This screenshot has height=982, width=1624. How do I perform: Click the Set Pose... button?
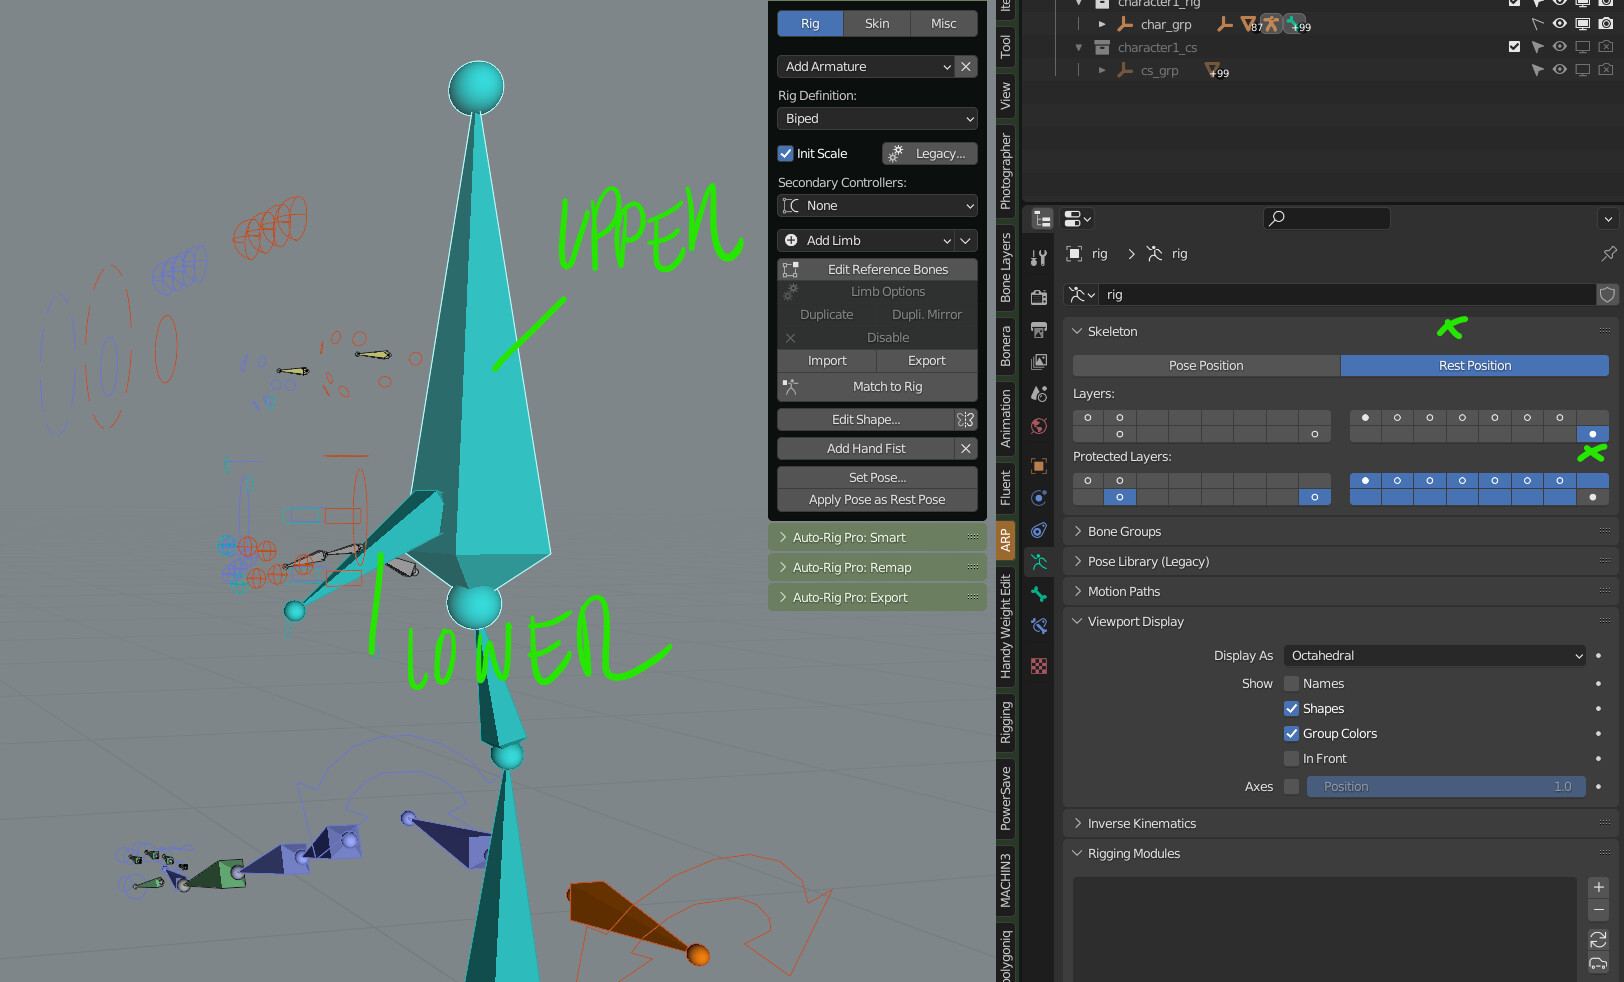(877, 478)
